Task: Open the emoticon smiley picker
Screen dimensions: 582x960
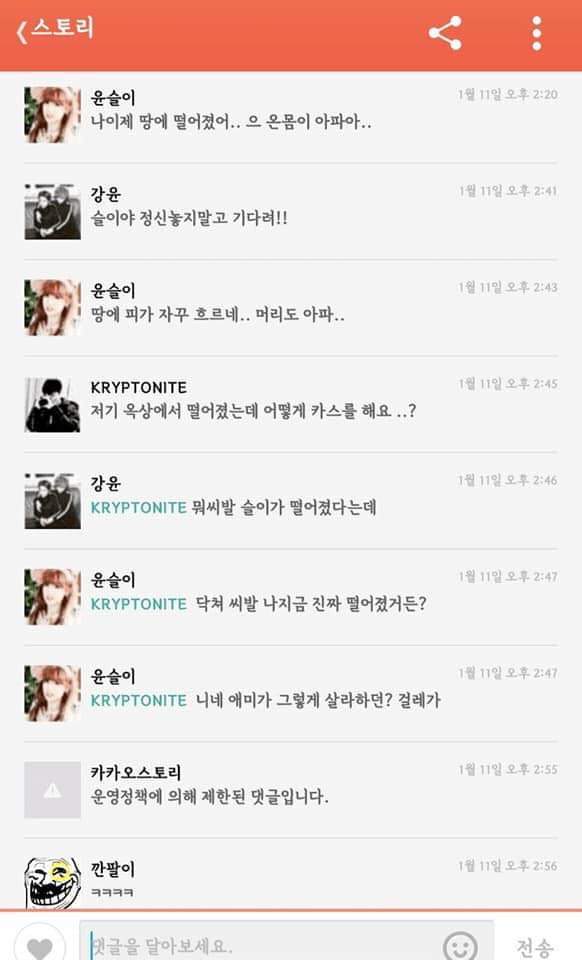Action: coord(460,946)
